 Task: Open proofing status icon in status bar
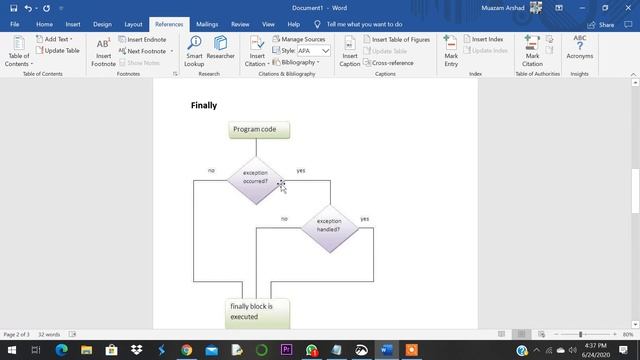72,334
